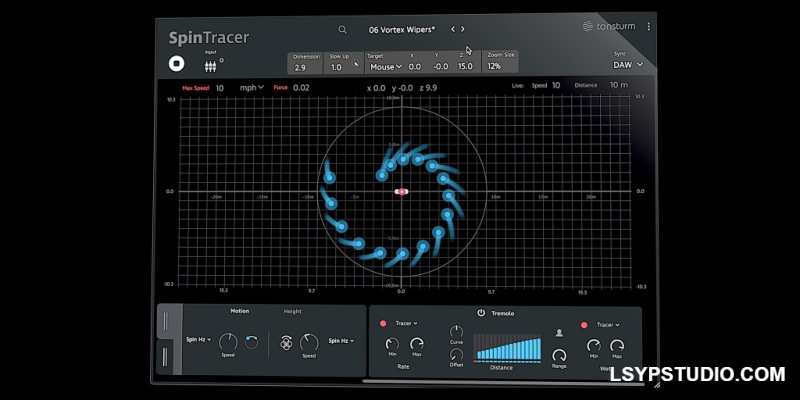The image size is (800, 400).
Task: Switch to the Height tab
Action: pos(293,311)
